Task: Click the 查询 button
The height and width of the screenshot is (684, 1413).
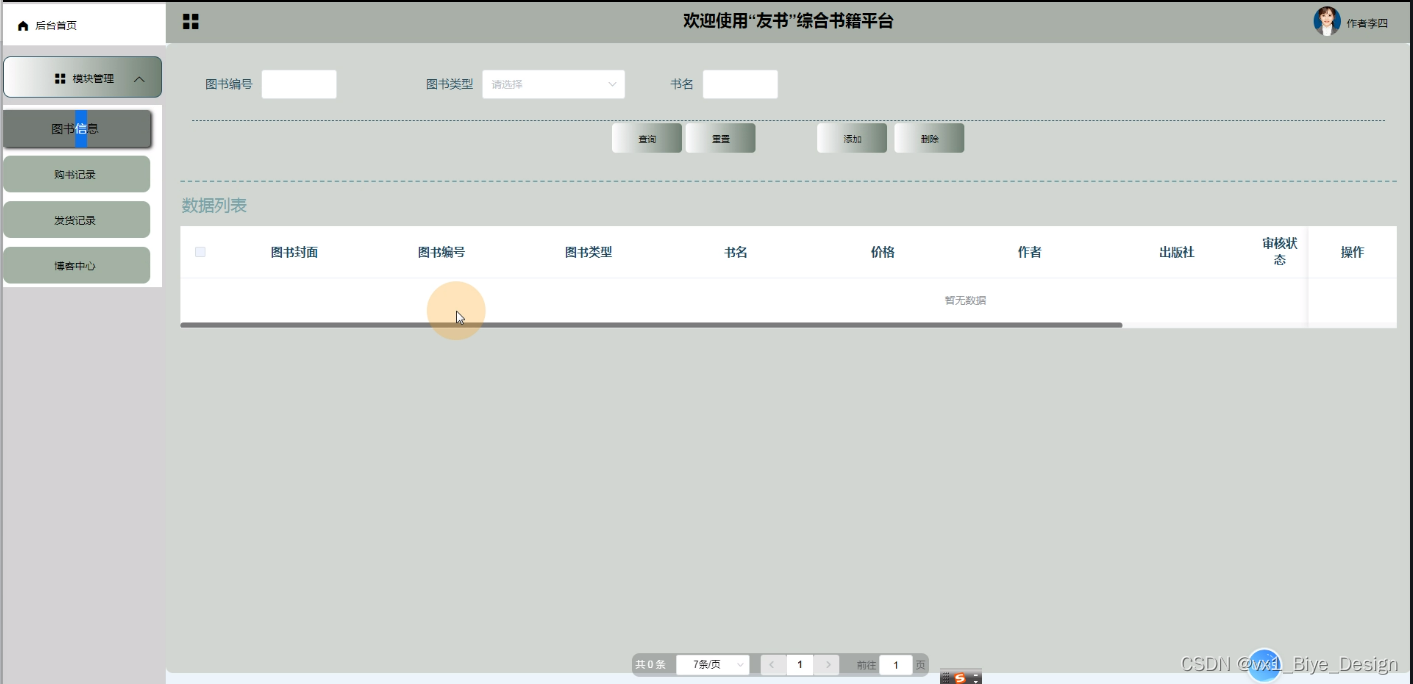Action: [x=647, y=139]
